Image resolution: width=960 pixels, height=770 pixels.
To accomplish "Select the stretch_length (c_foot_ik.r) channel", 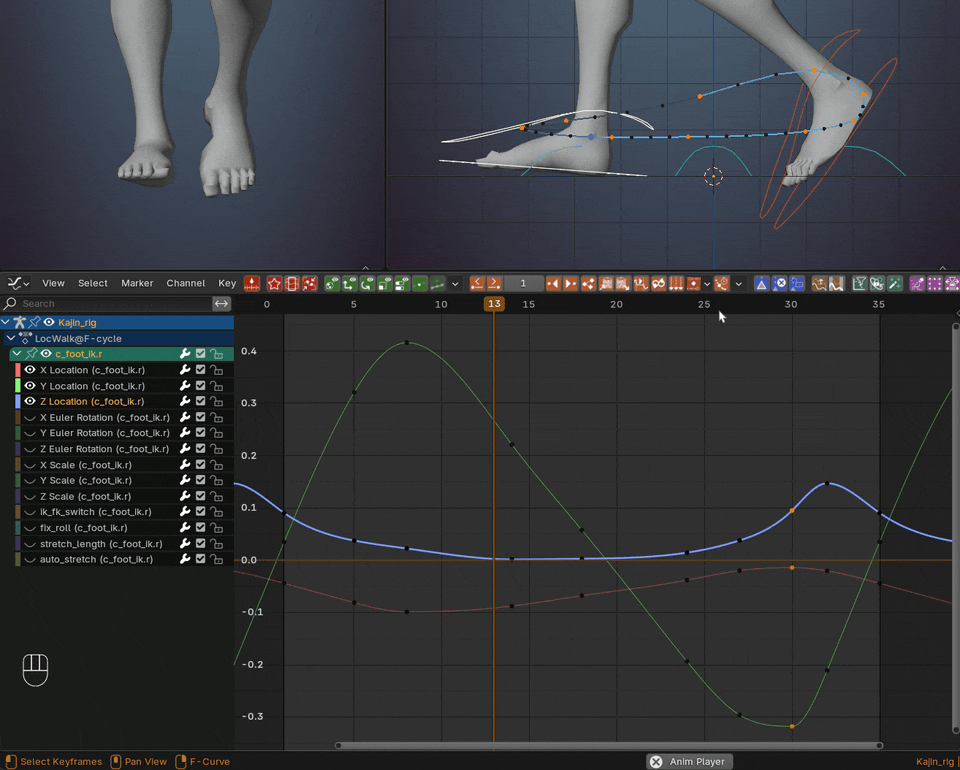I will coord(101,544).
